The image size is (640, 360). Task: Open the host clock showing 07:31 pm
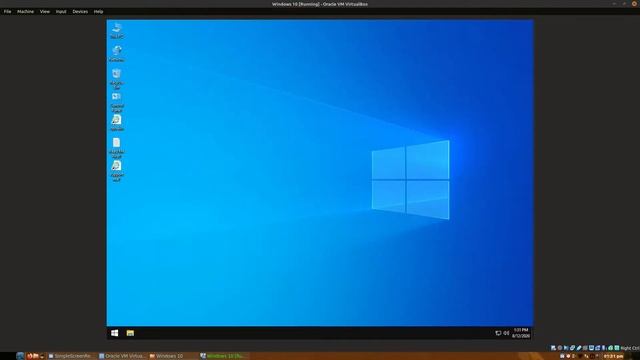coord(613,356)
